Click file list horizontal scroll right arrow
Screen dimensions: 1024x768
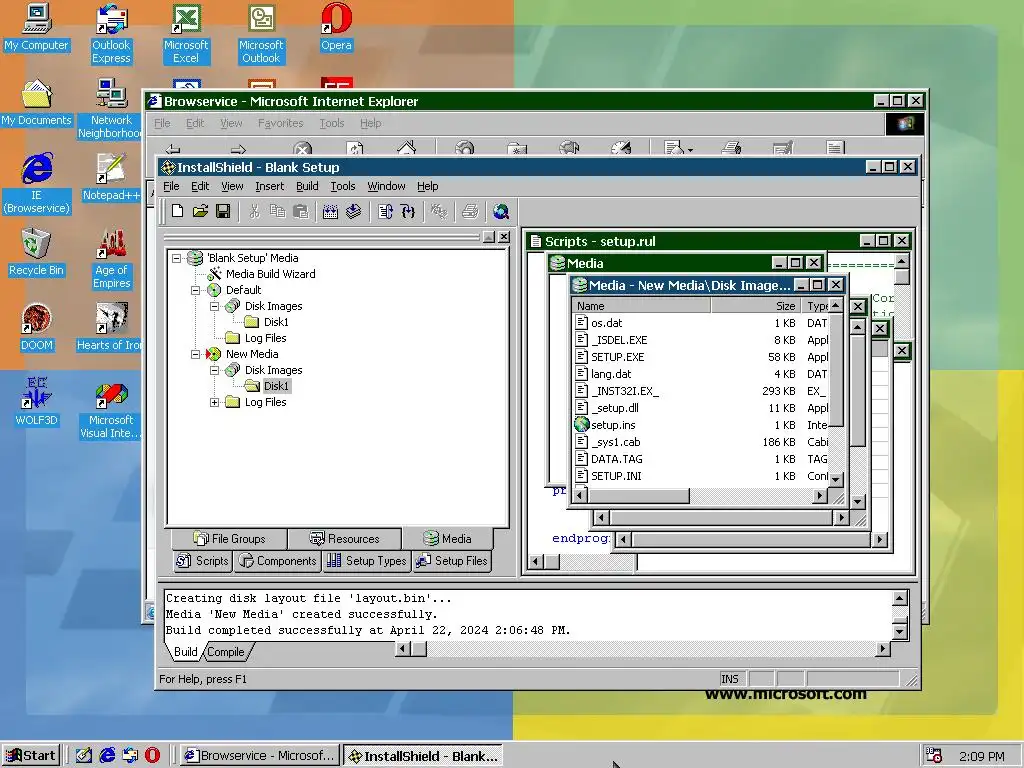click(x=820, y=496)
